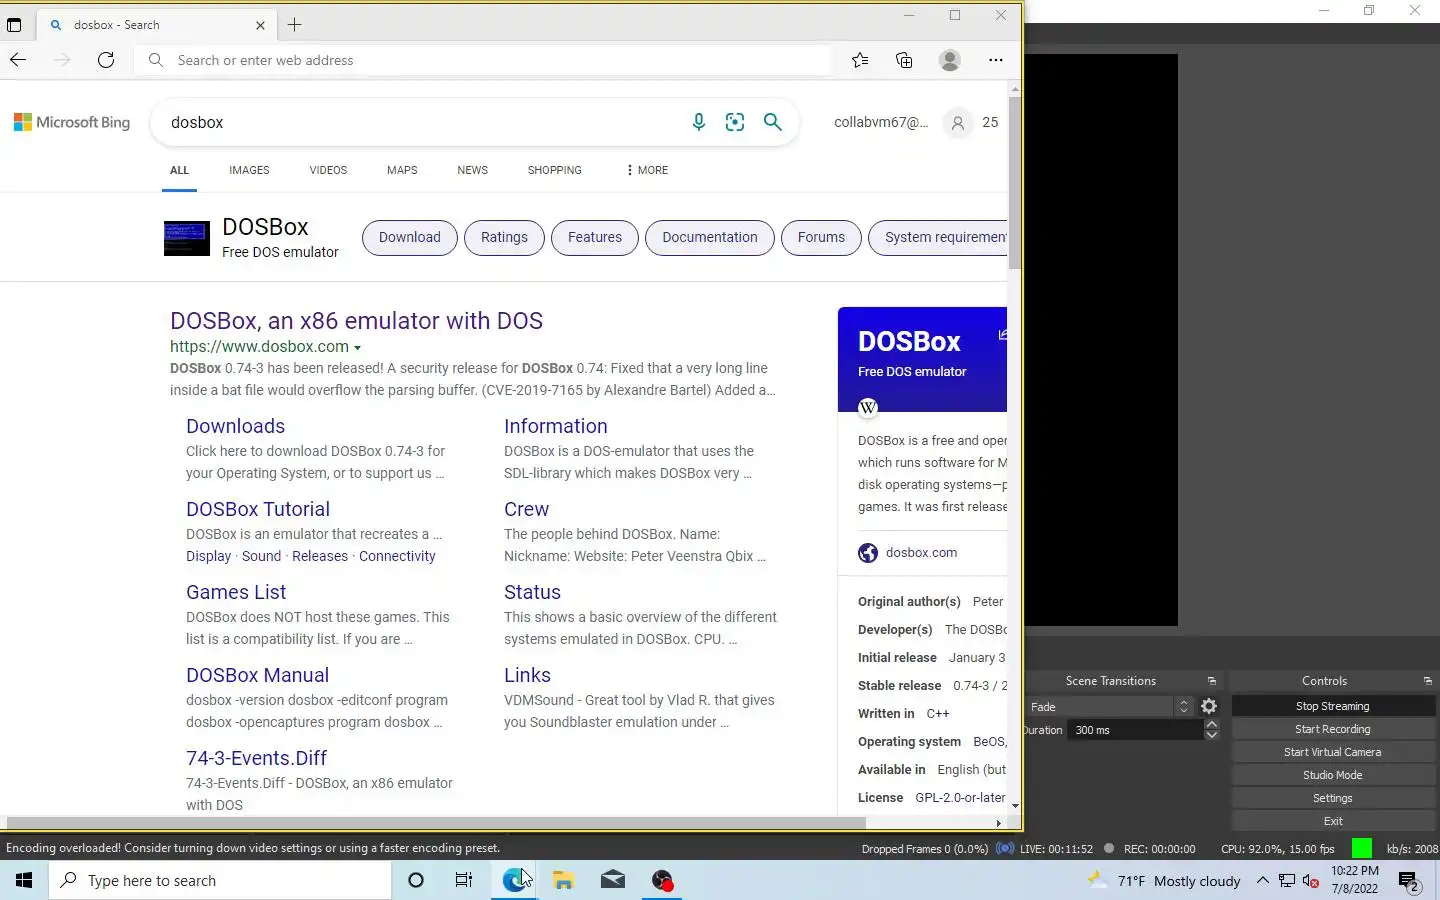Open the DOSBox Manual sitelink
Screen dimensions: 1440x900
tap(257, 675)
